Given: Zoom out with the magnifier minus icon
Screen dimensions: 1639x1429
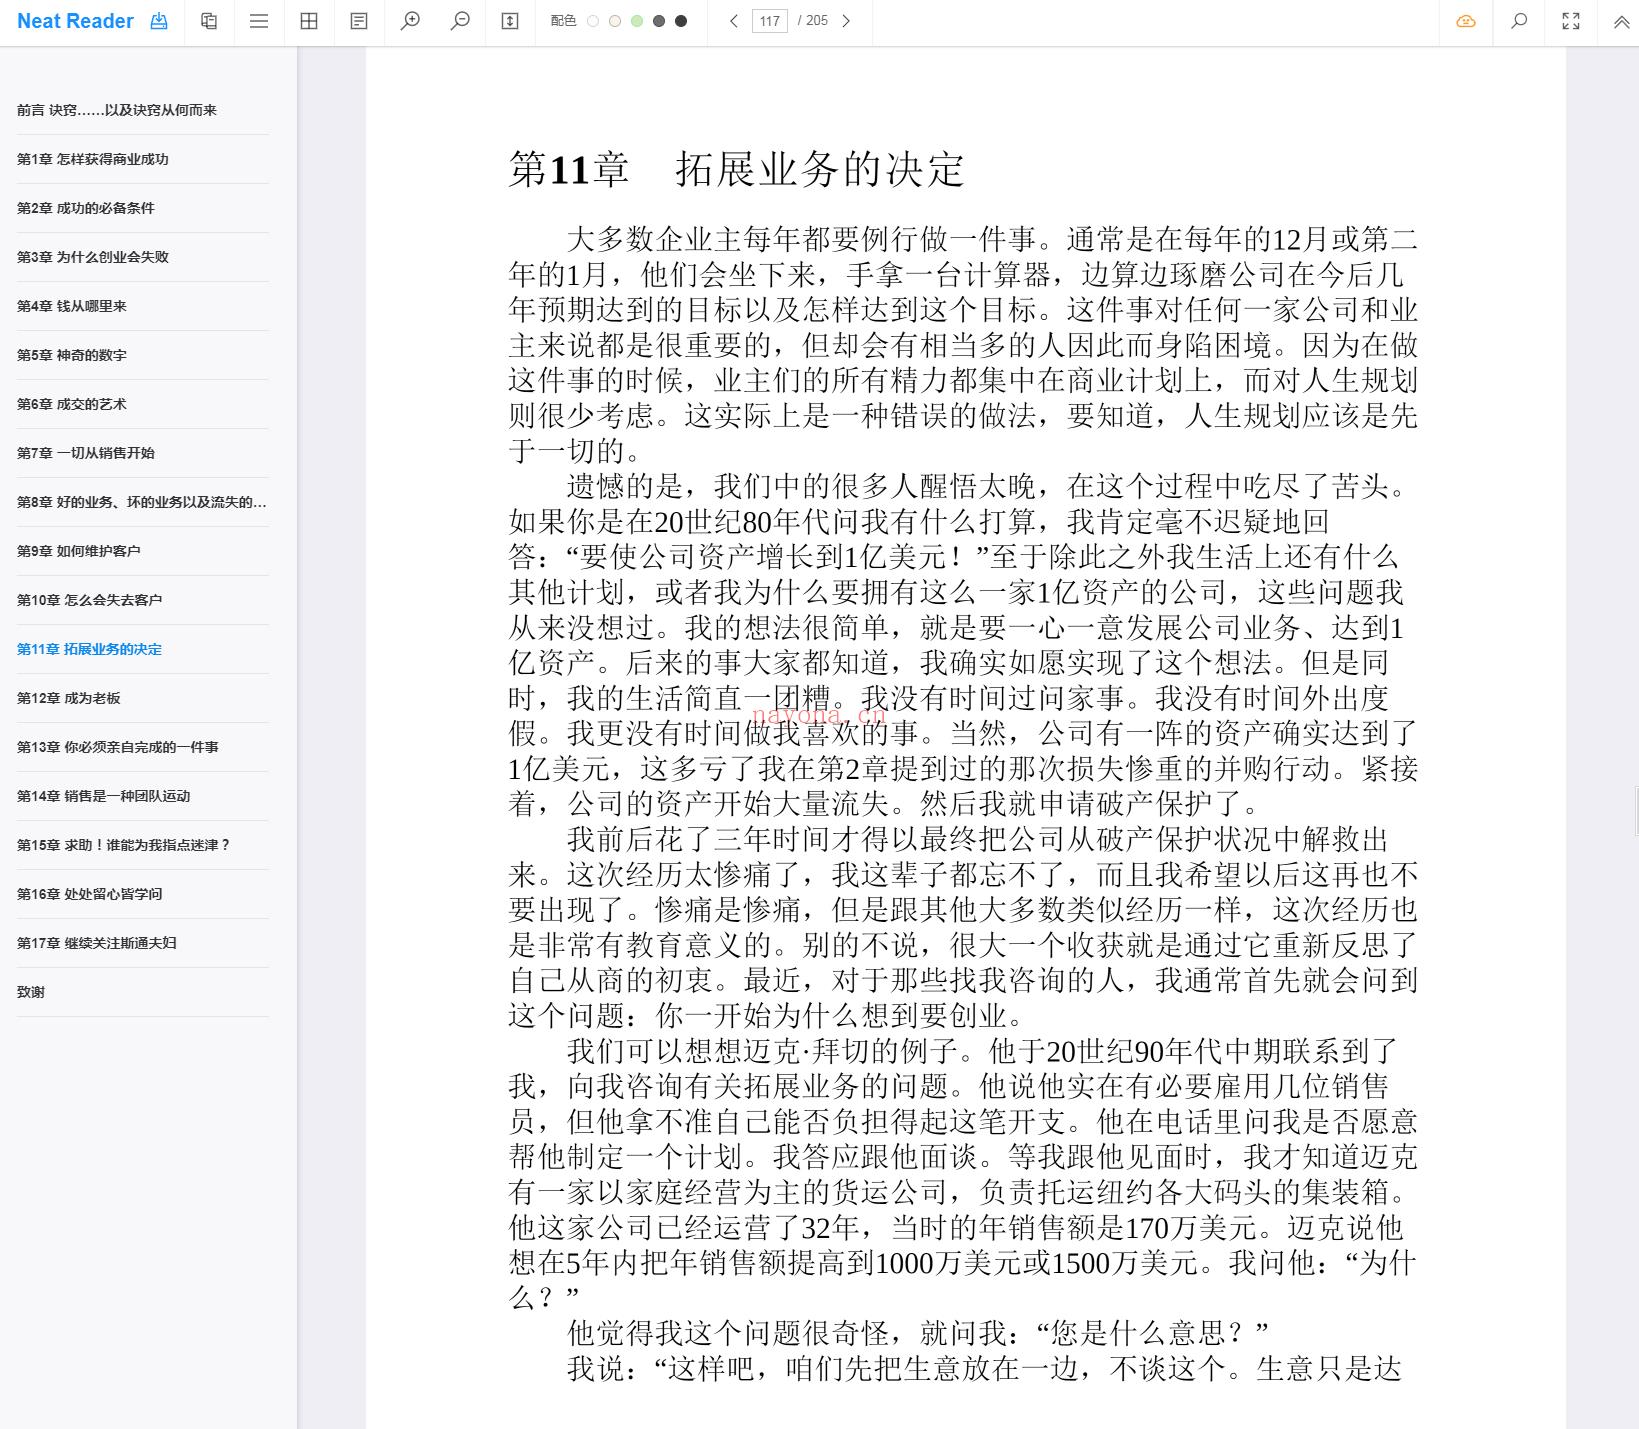Looking at the screenshot, I should pos(460,21).
